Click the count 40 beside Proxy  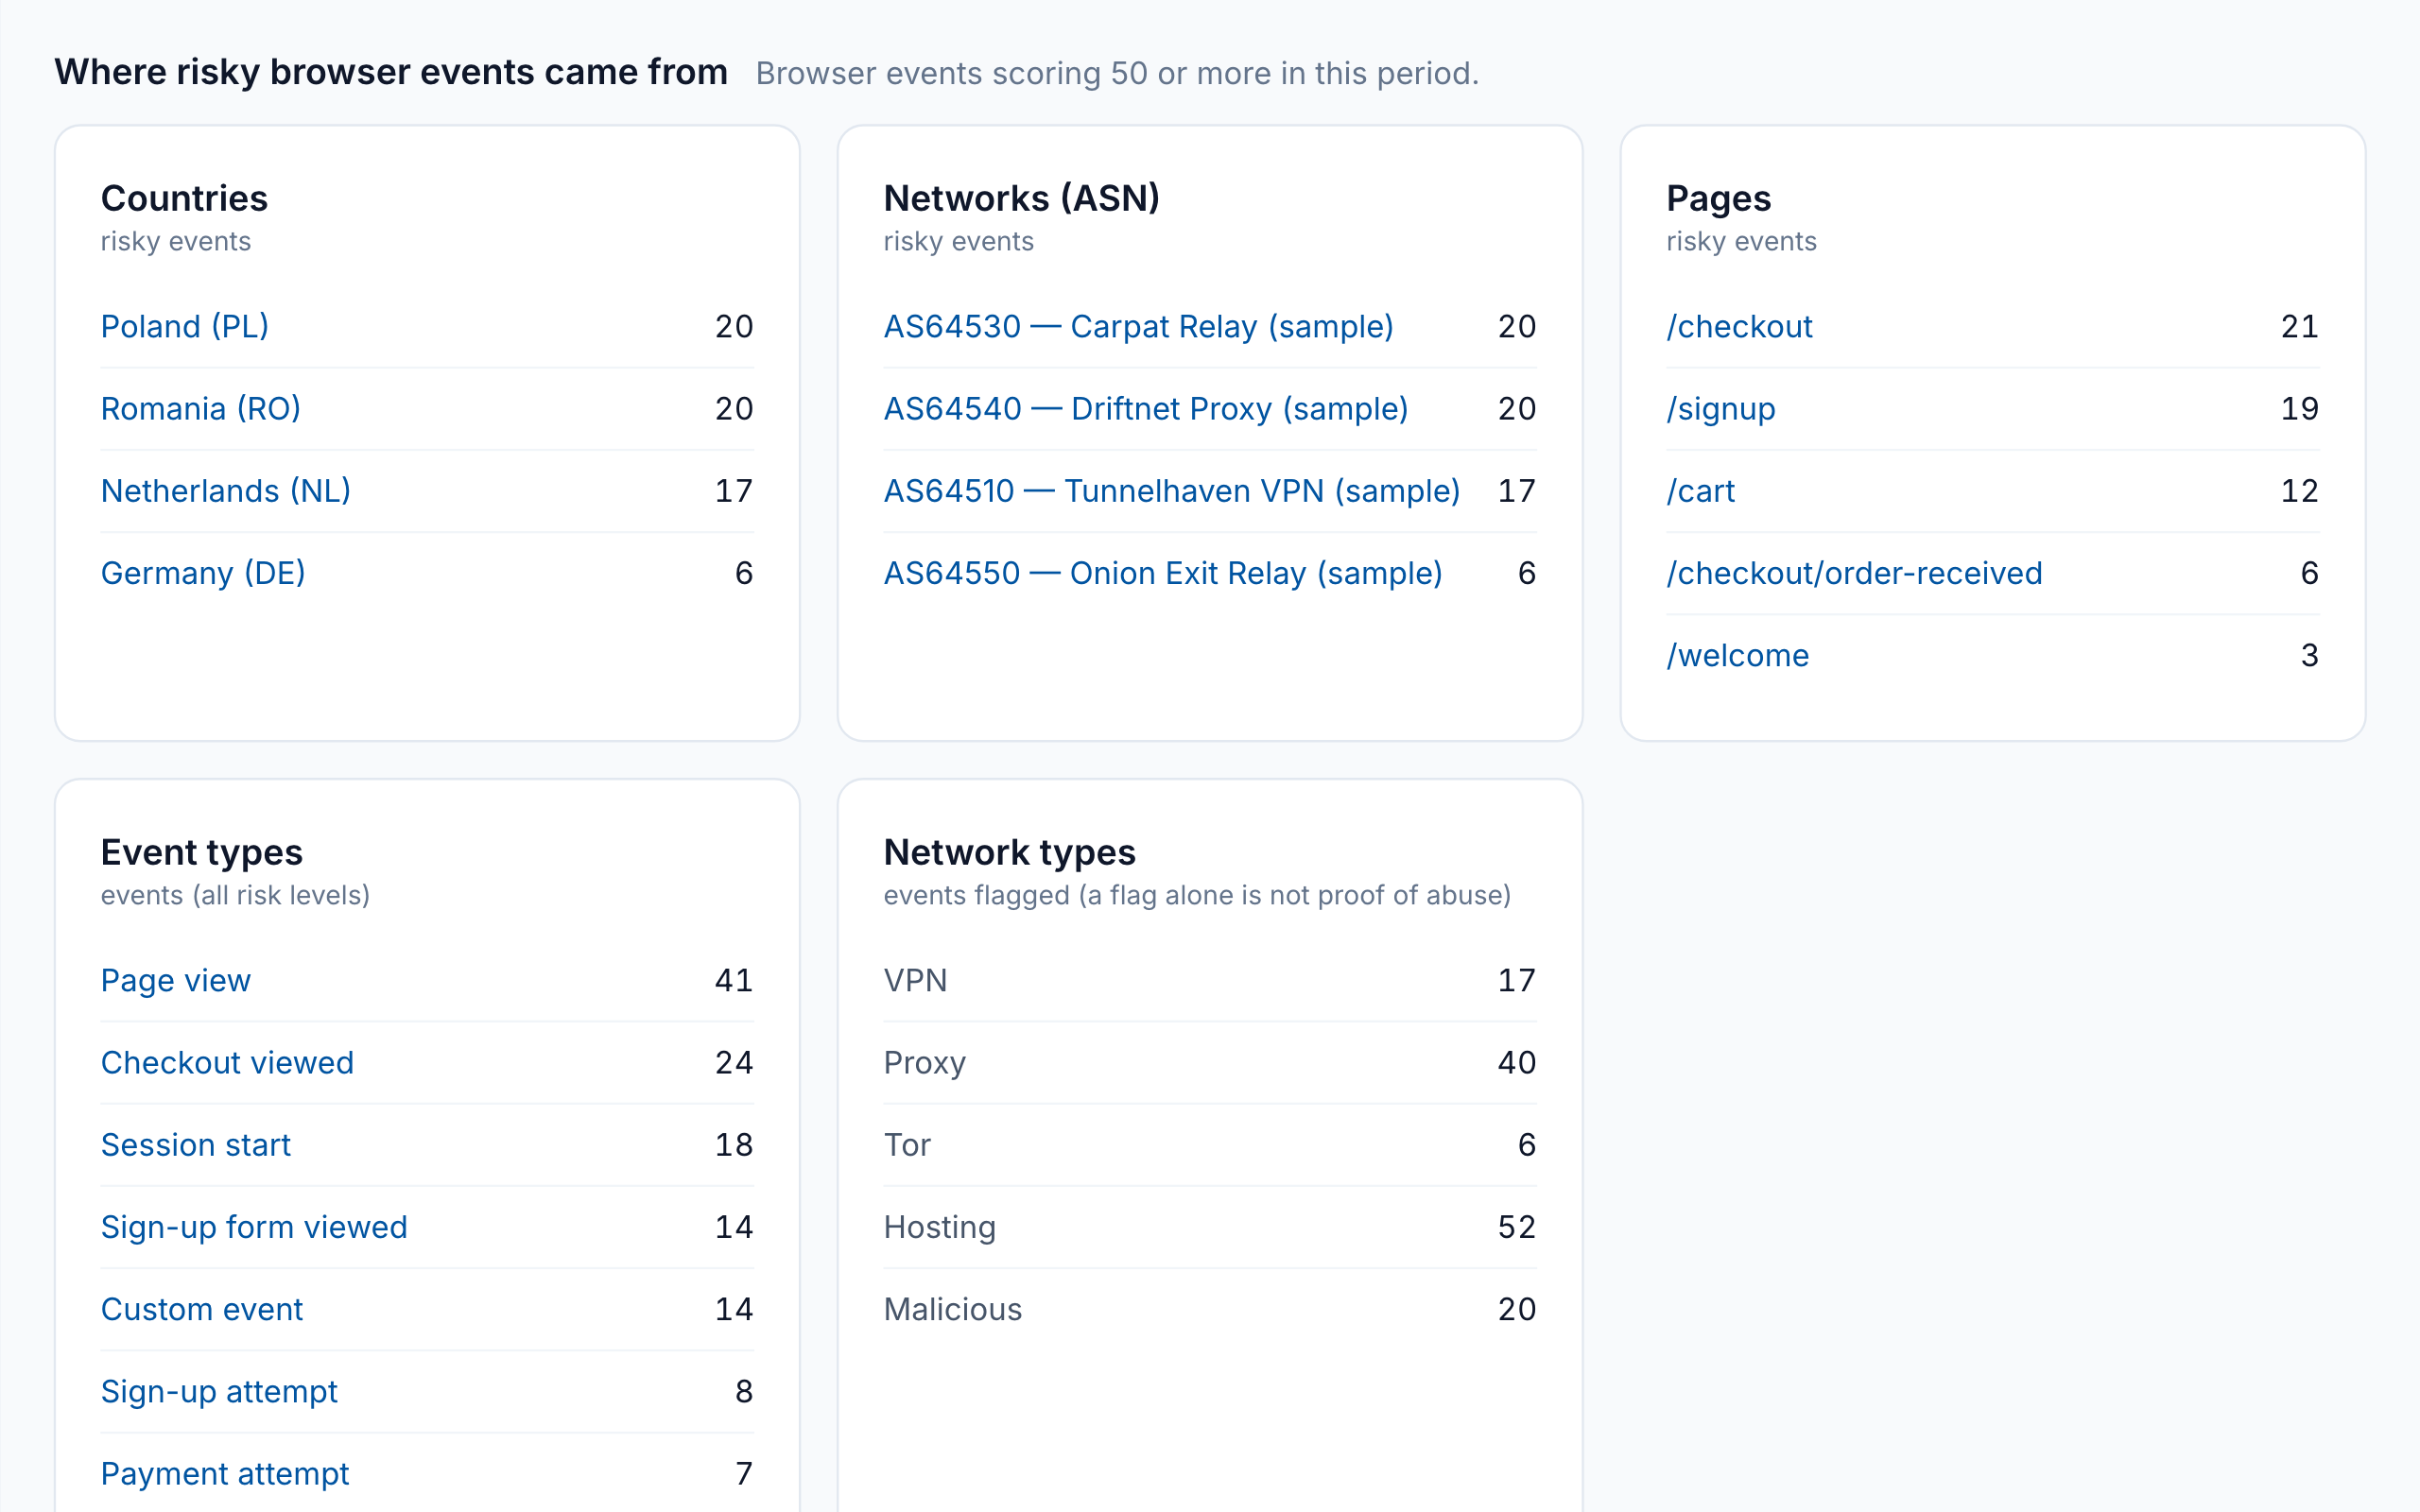[1517, 1062]
